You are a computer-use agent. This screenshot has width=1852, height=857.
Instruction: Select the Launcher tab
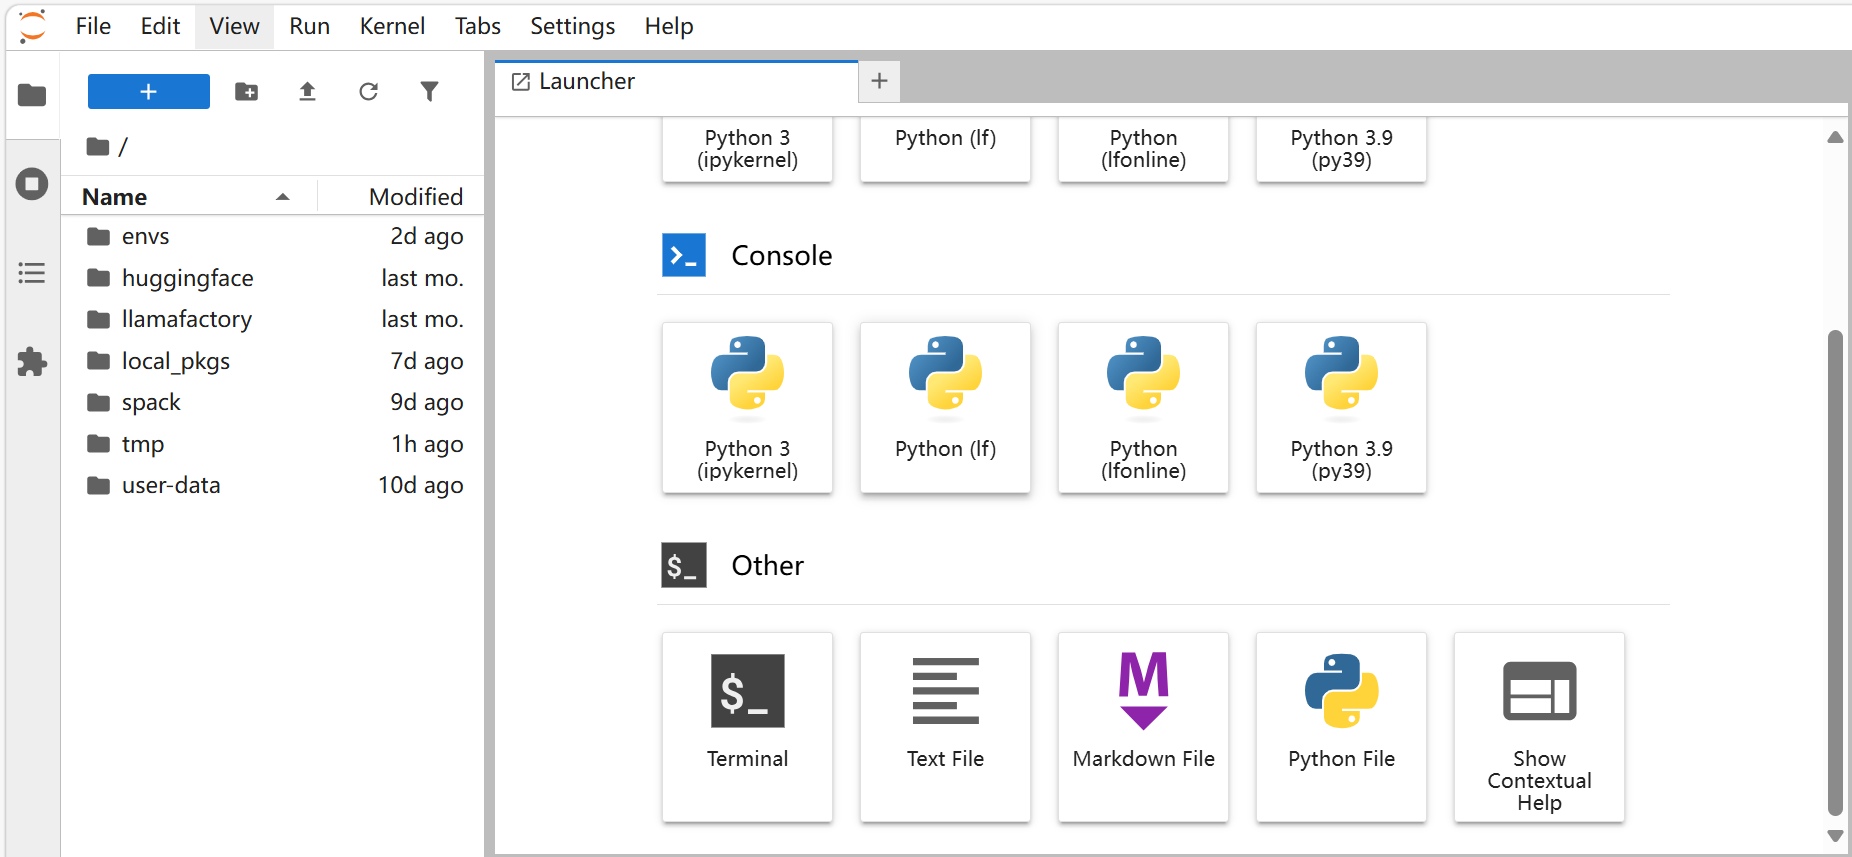coord(587,82)
